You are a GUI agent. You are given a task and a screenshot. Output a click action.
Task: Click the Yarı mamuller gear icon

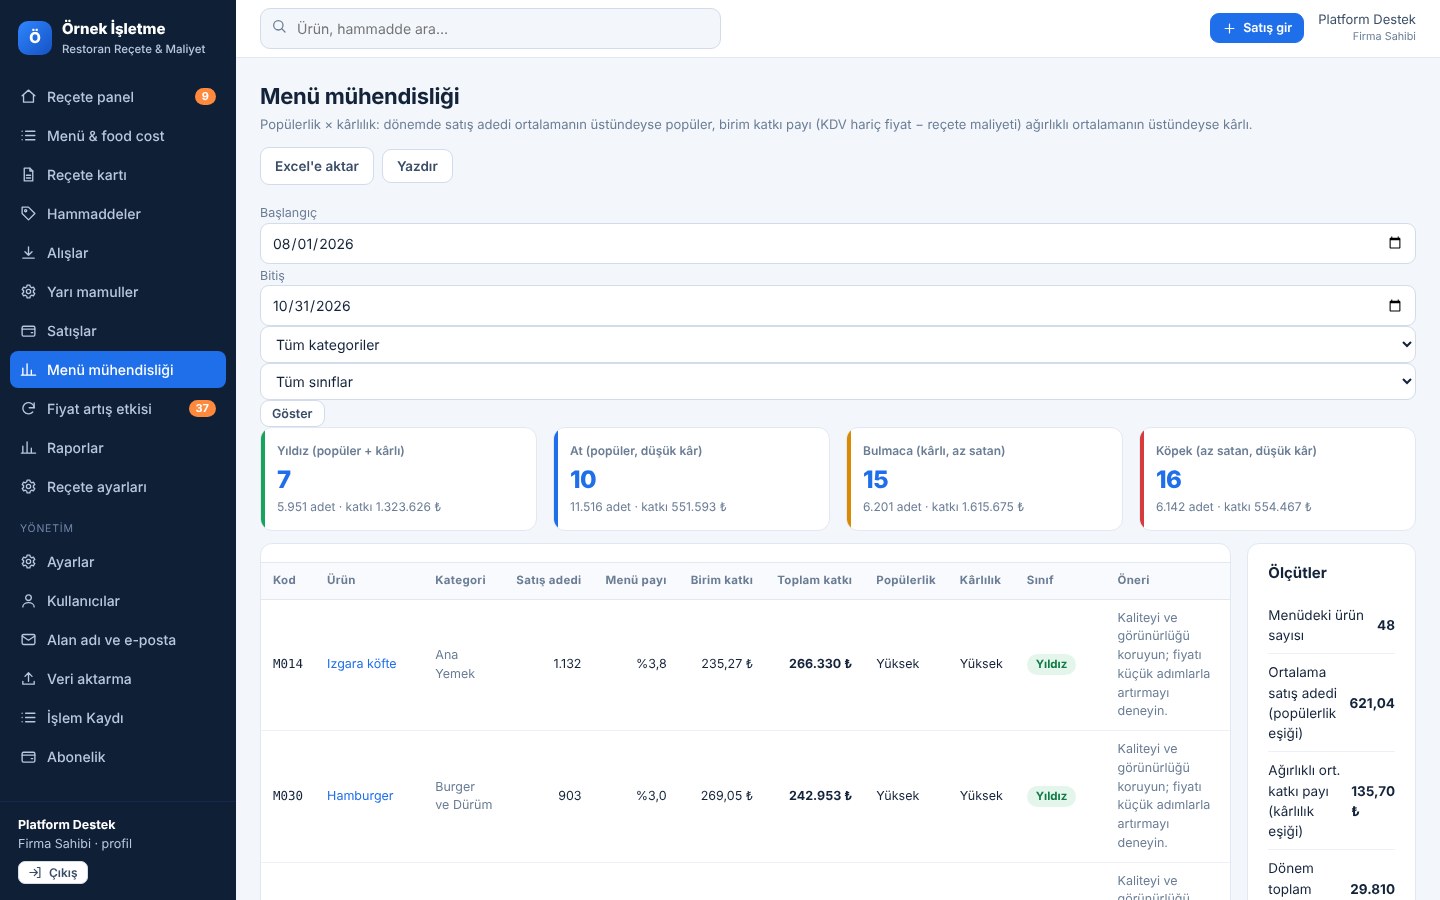click(x=28, y=292)
